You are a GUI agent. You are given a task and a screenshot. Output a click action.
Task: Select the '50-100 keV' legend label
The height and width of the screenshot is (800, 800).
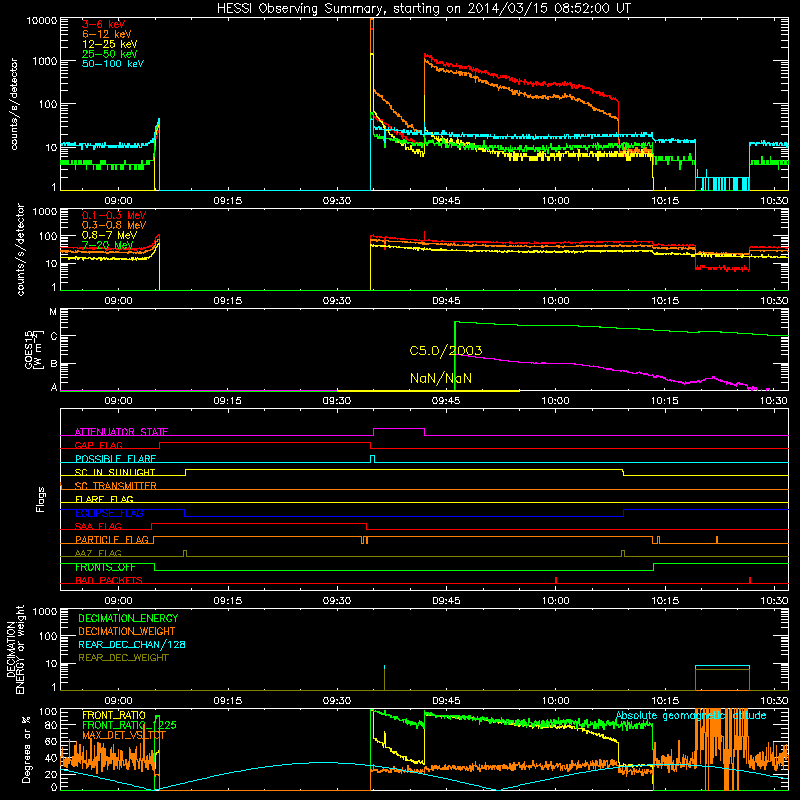click(113, 63)
